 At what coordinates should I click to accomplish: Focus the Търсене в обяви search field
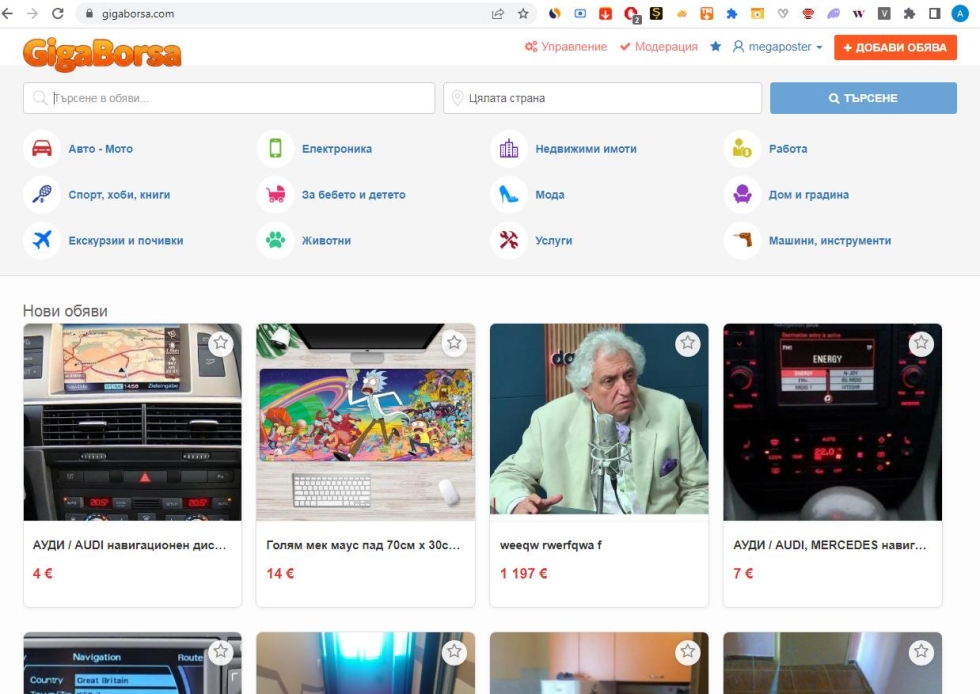click(x=229, y=98)
